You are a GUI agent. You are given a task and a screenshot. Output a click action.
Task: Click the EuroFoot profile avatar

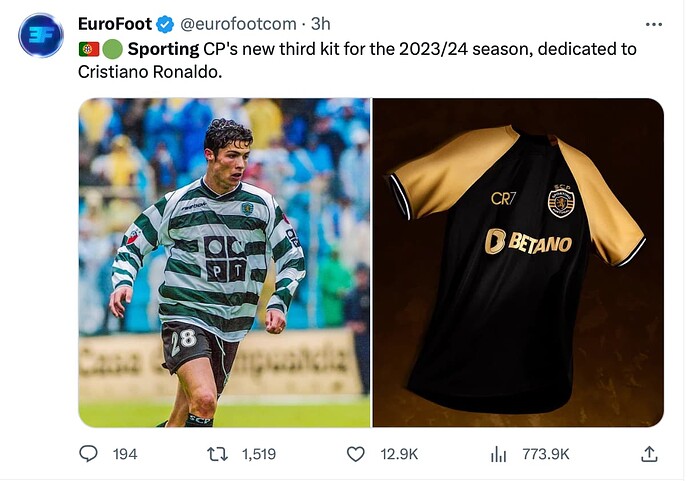(41, 36)
